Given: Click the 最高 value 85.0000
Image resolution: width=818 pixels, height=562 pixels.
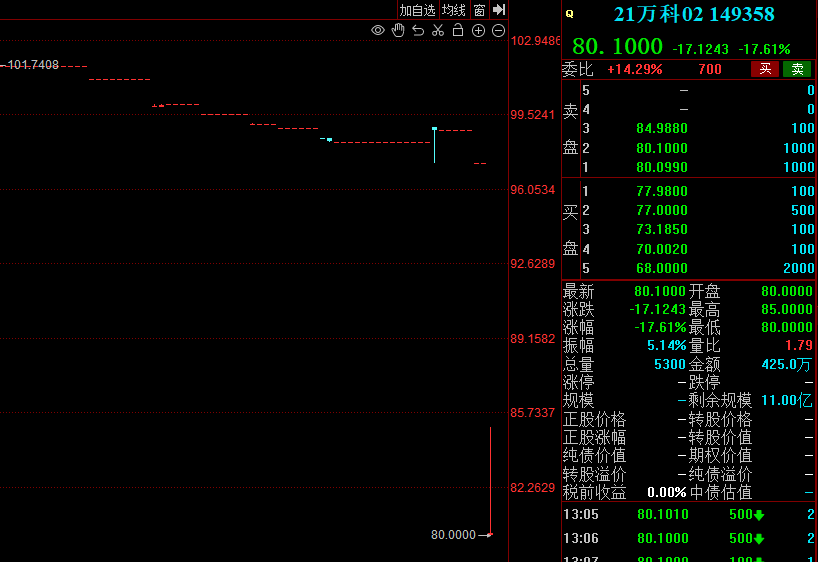Looking at the screenshot, I should [x=787, y=309].
